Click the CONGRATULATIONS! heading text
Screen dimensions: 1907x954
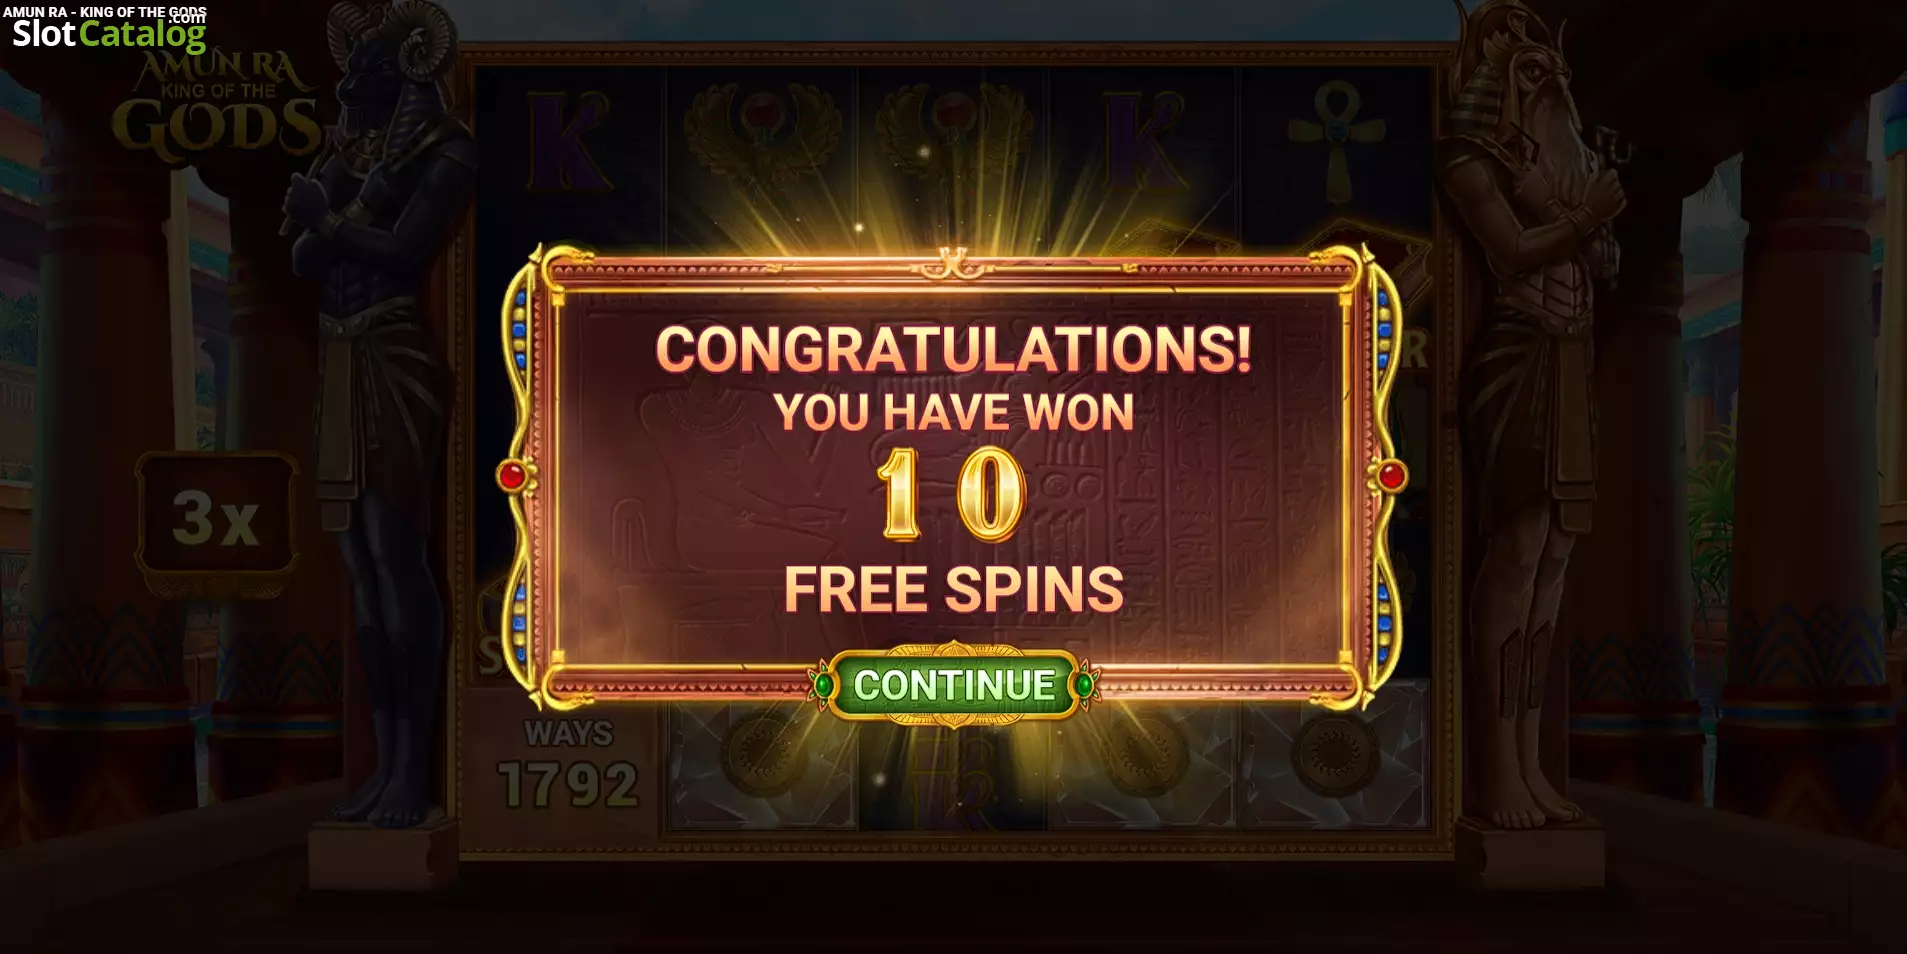click(953, 350)
